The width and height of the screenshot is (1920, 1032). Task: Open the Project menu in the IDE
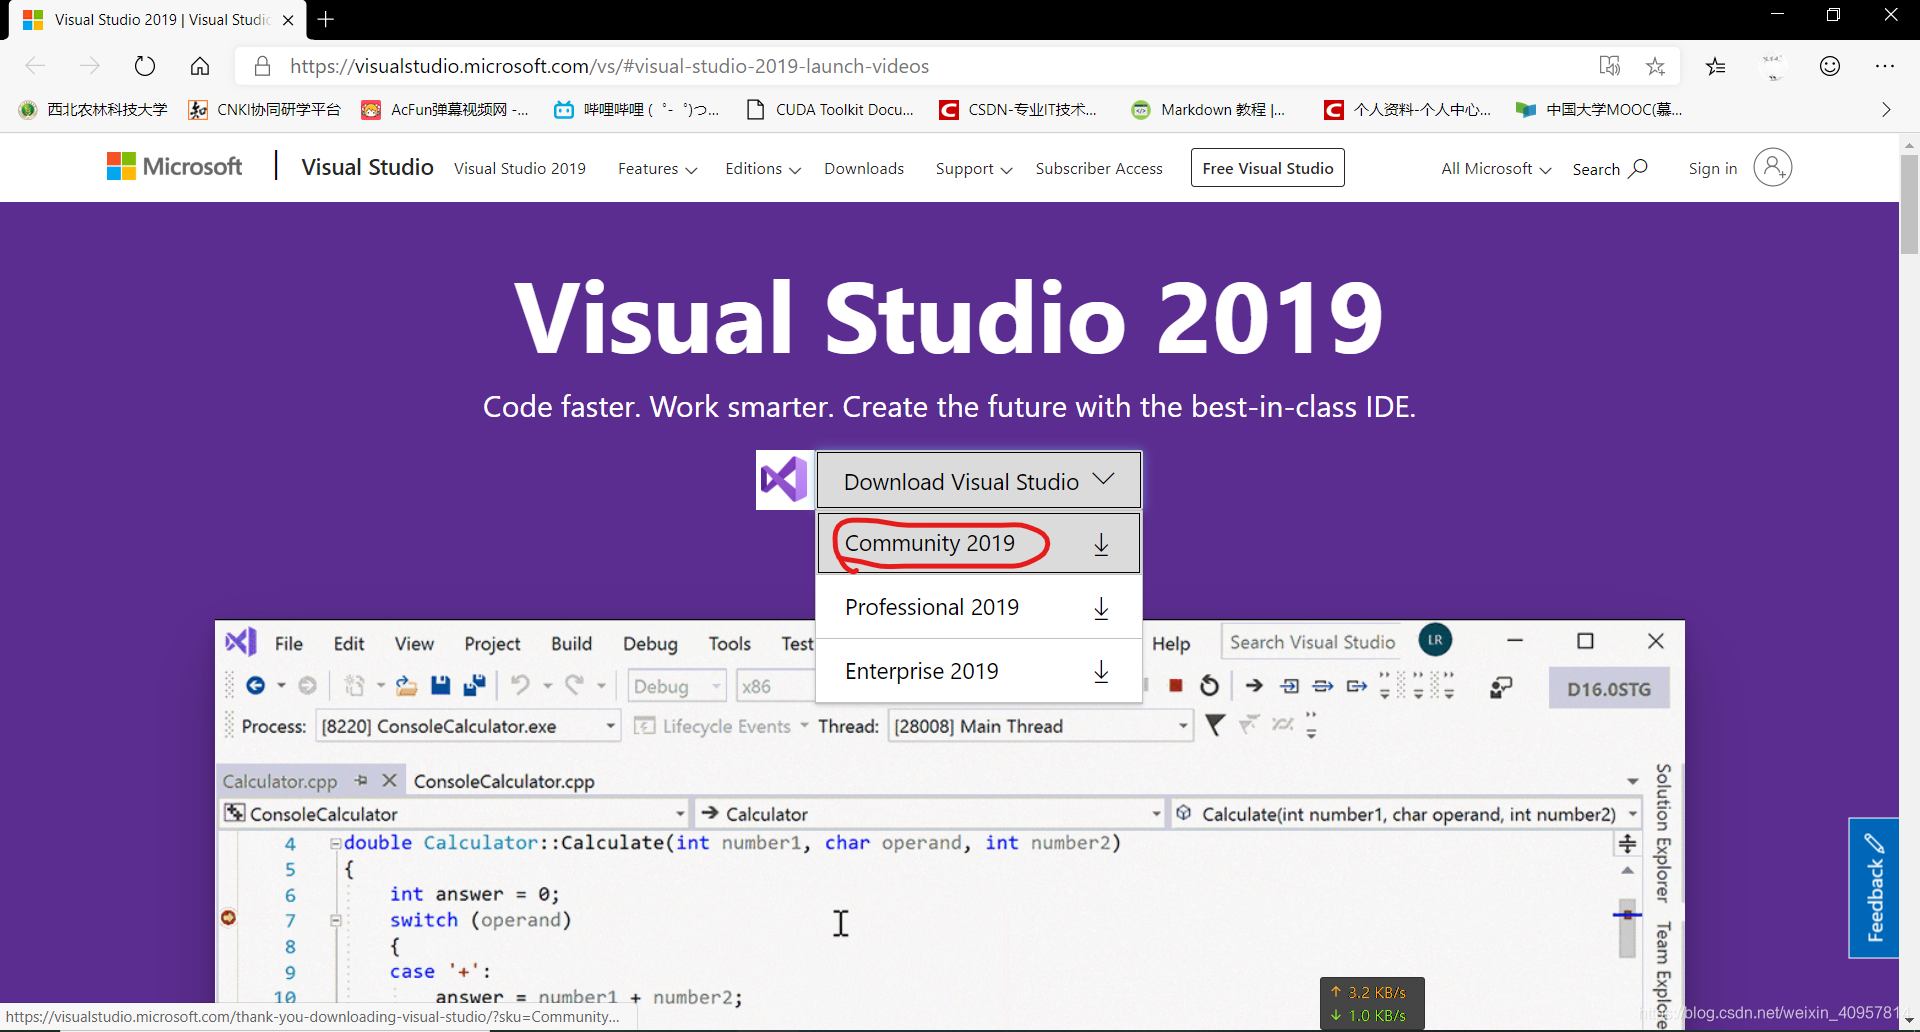(492, 643)
